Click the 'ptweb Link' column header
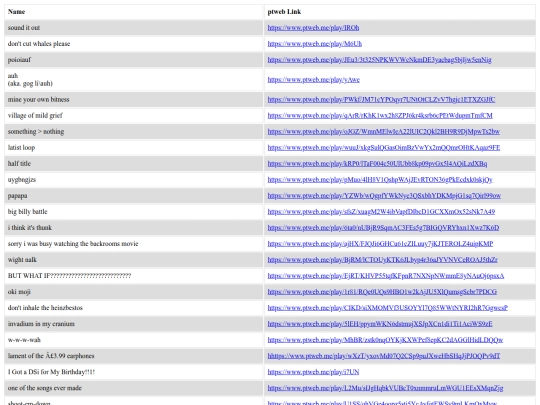This screenshot has width=540, height=405. click(400, 12)
